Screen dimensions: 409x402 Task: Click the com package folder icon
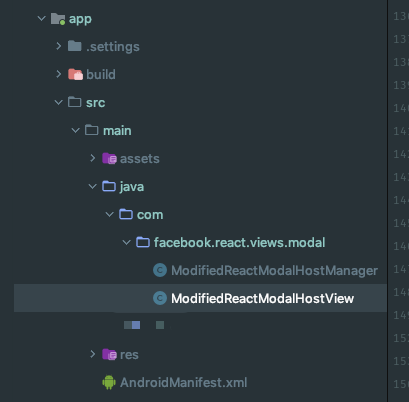126,214
